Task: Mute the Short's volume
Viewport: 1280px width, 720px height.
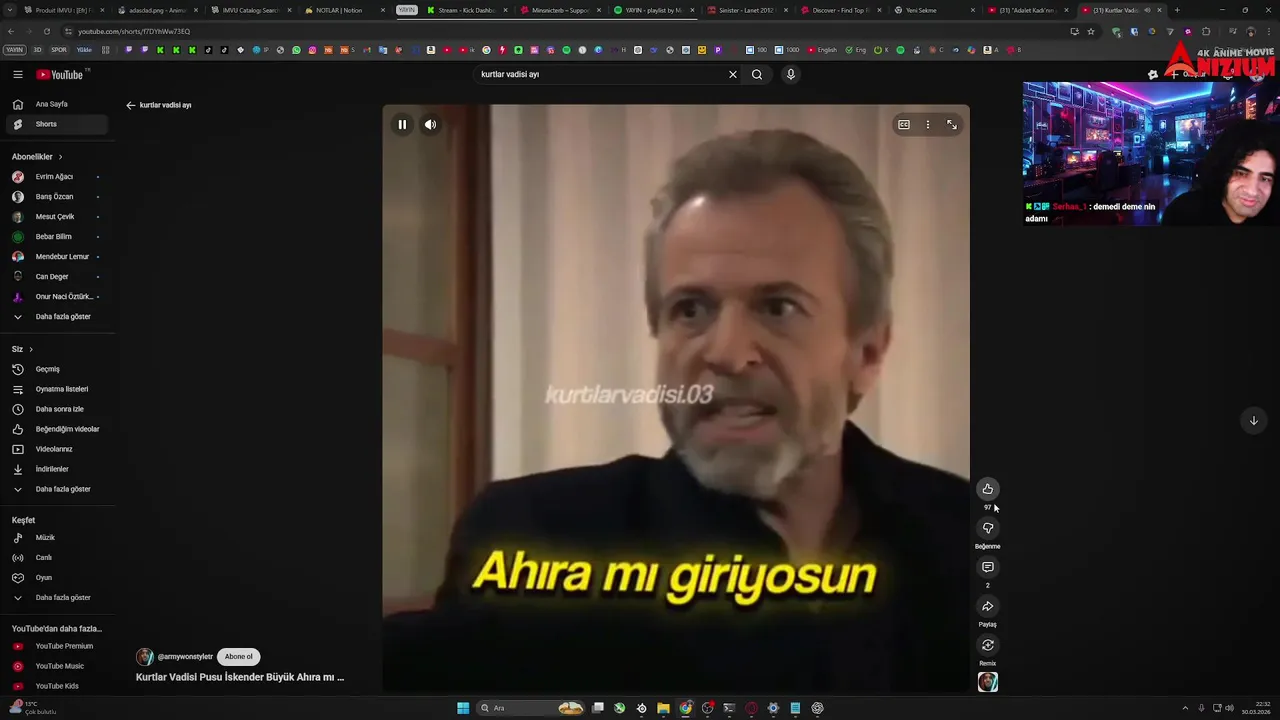Action: tap(430, 125)
